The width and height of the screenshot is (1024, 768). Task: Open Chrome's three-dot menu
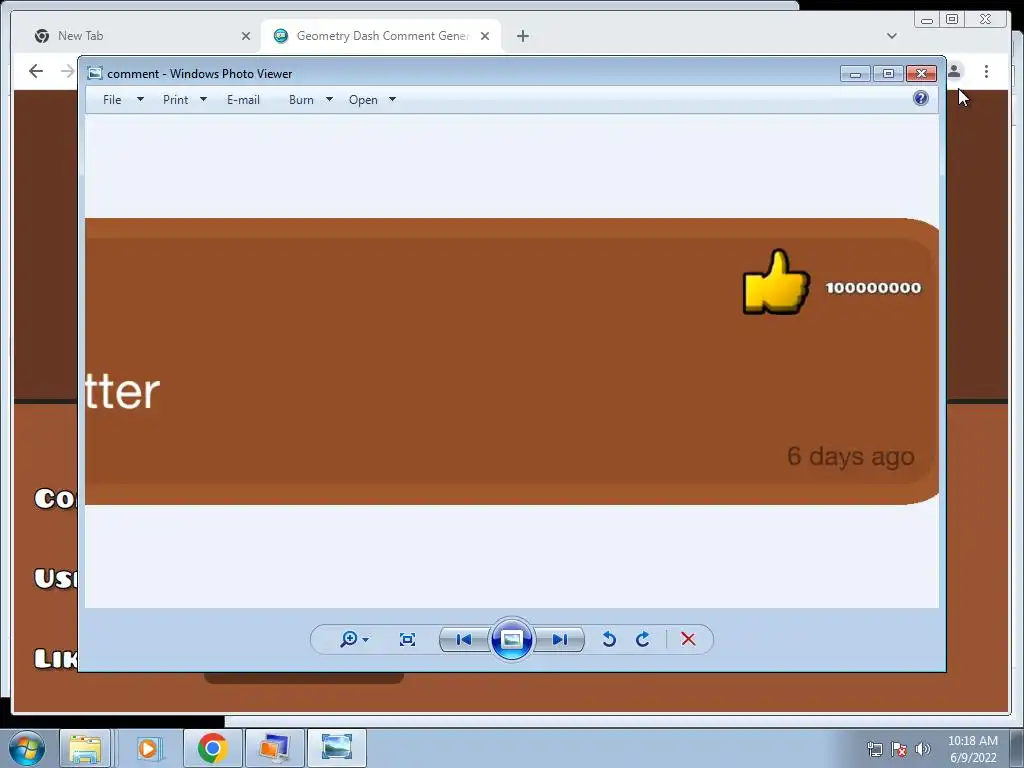[987, 71]
